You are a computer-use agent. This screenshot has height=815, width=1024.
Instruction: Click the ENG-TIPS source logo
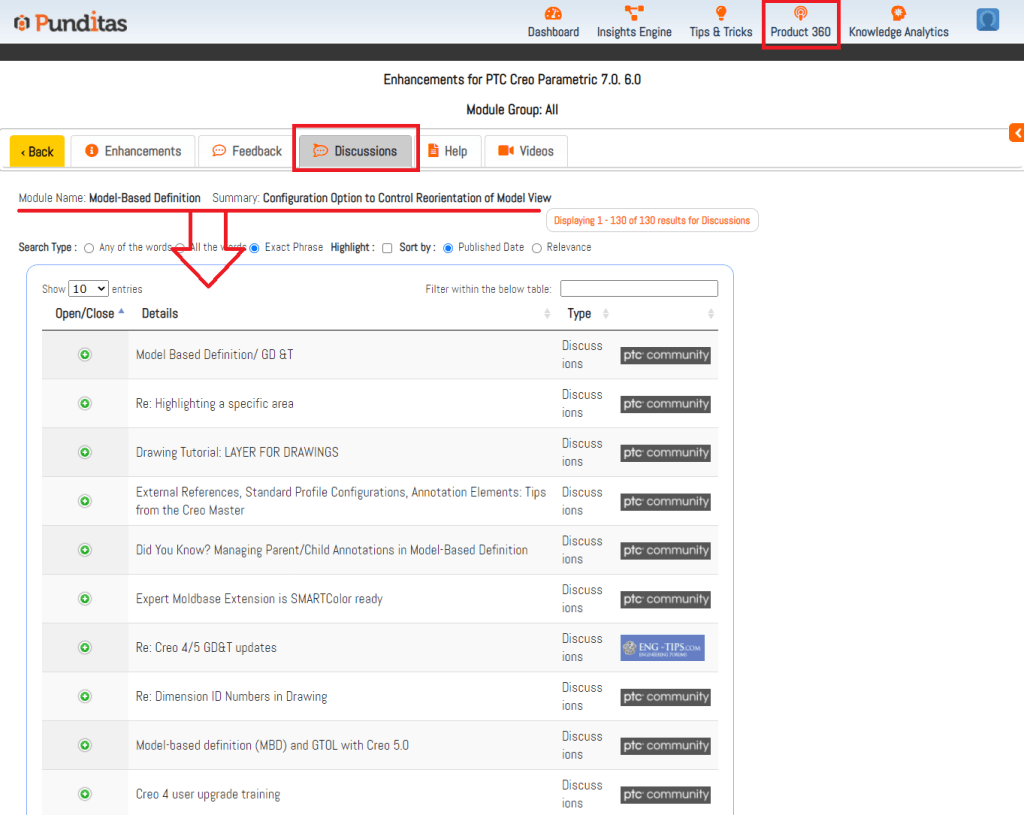coord(662,648)
